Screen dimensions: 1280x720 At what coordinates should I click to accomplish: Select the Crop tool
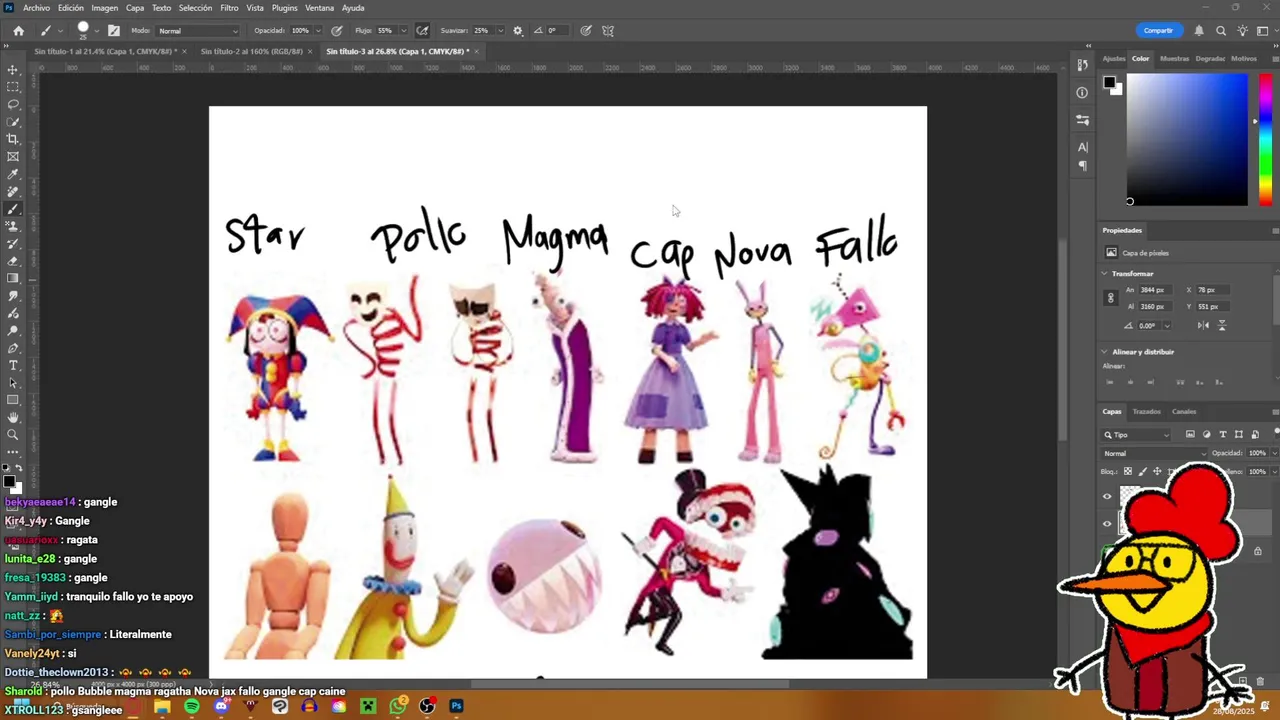[13, 139]
